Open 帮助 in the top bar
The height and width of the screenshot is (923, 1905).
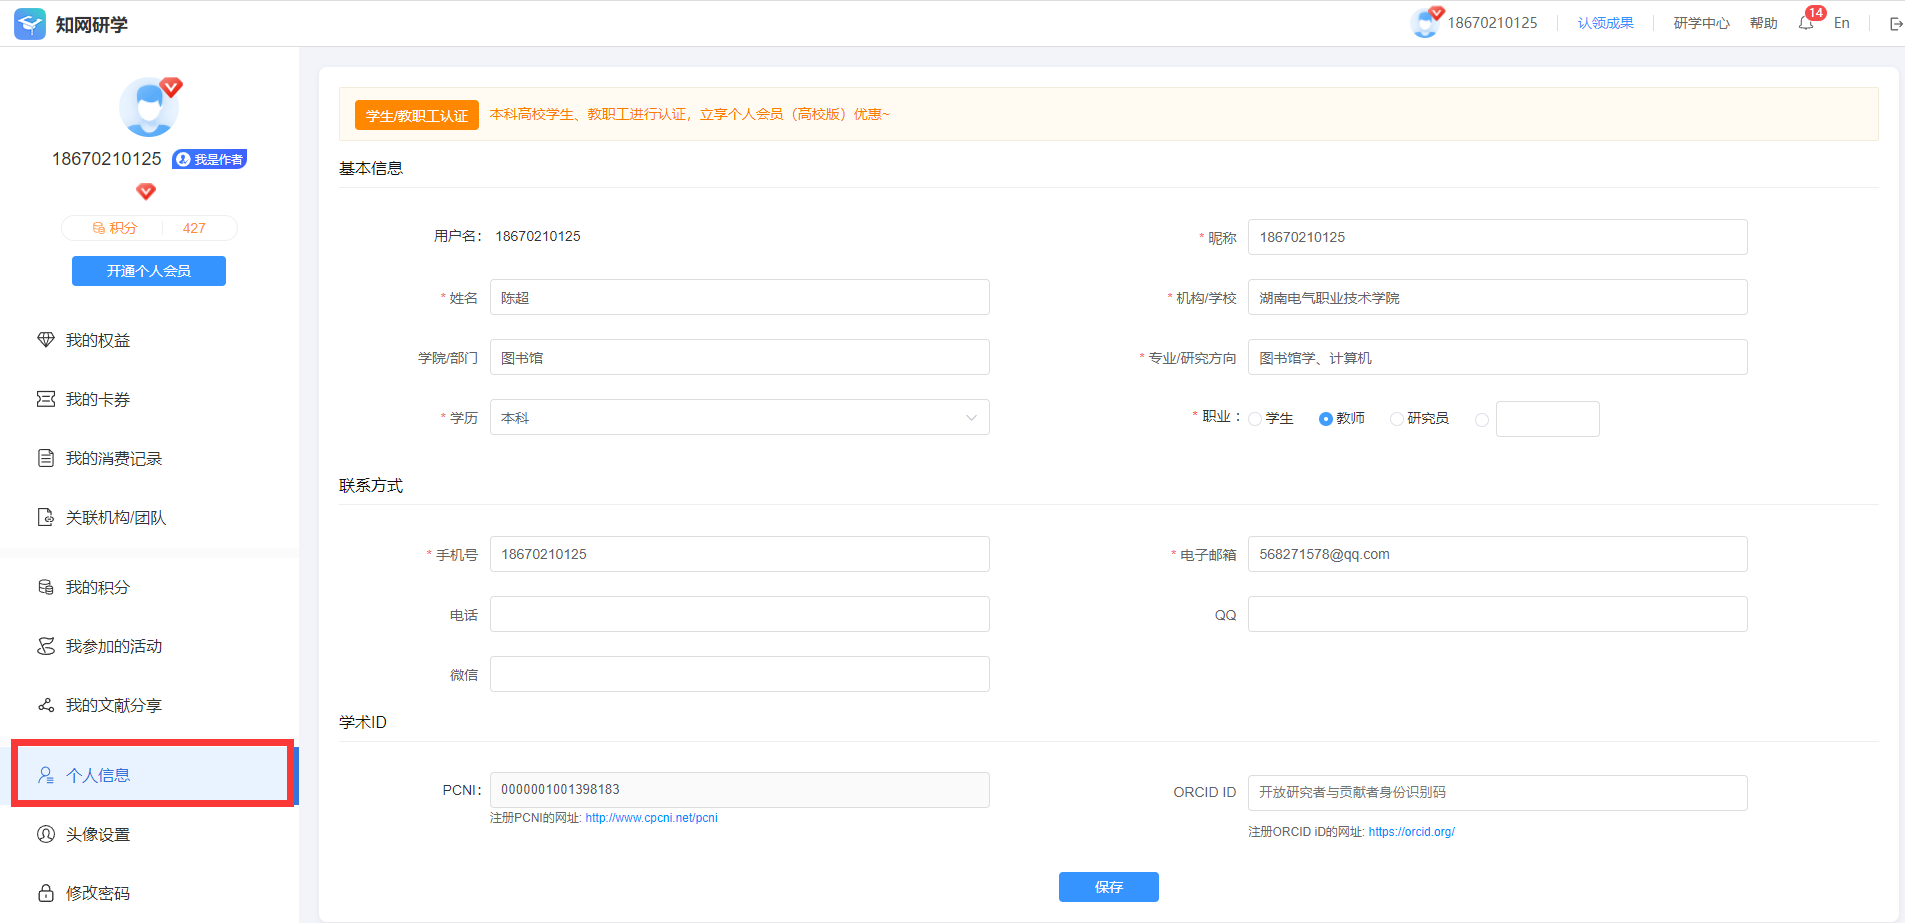point(1764,23)
